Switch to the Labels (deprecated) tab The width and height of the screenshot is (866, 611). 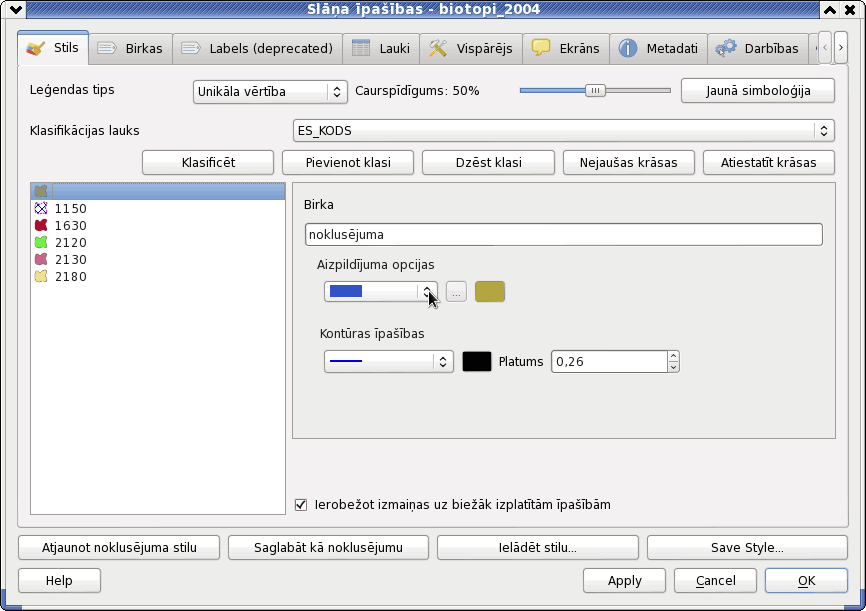(257, 49)
